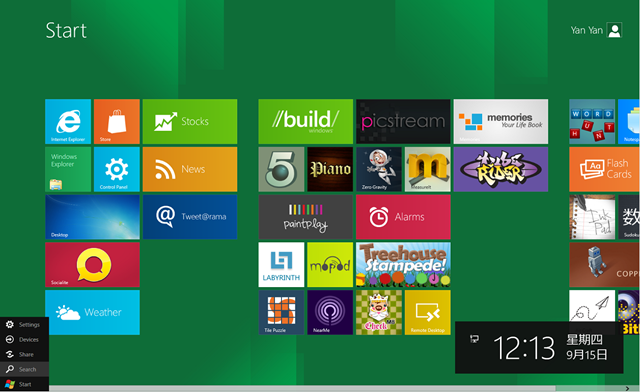
Task: Launch the NearMe tile
Action: 330,312
